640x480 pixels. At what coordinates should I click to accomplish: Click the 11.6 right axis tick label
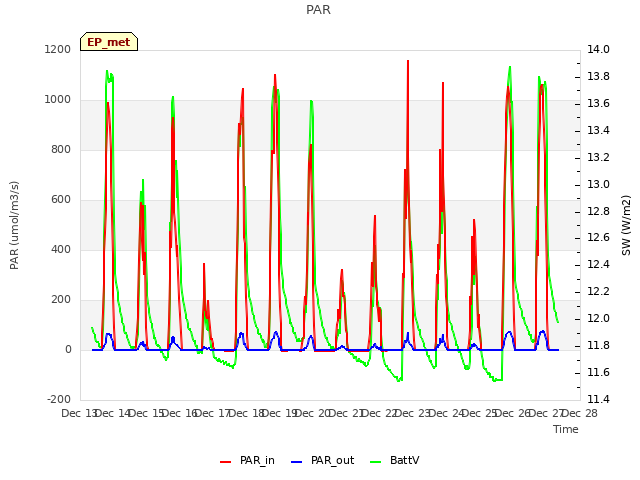pyautogui.click(x=598, y=372)
